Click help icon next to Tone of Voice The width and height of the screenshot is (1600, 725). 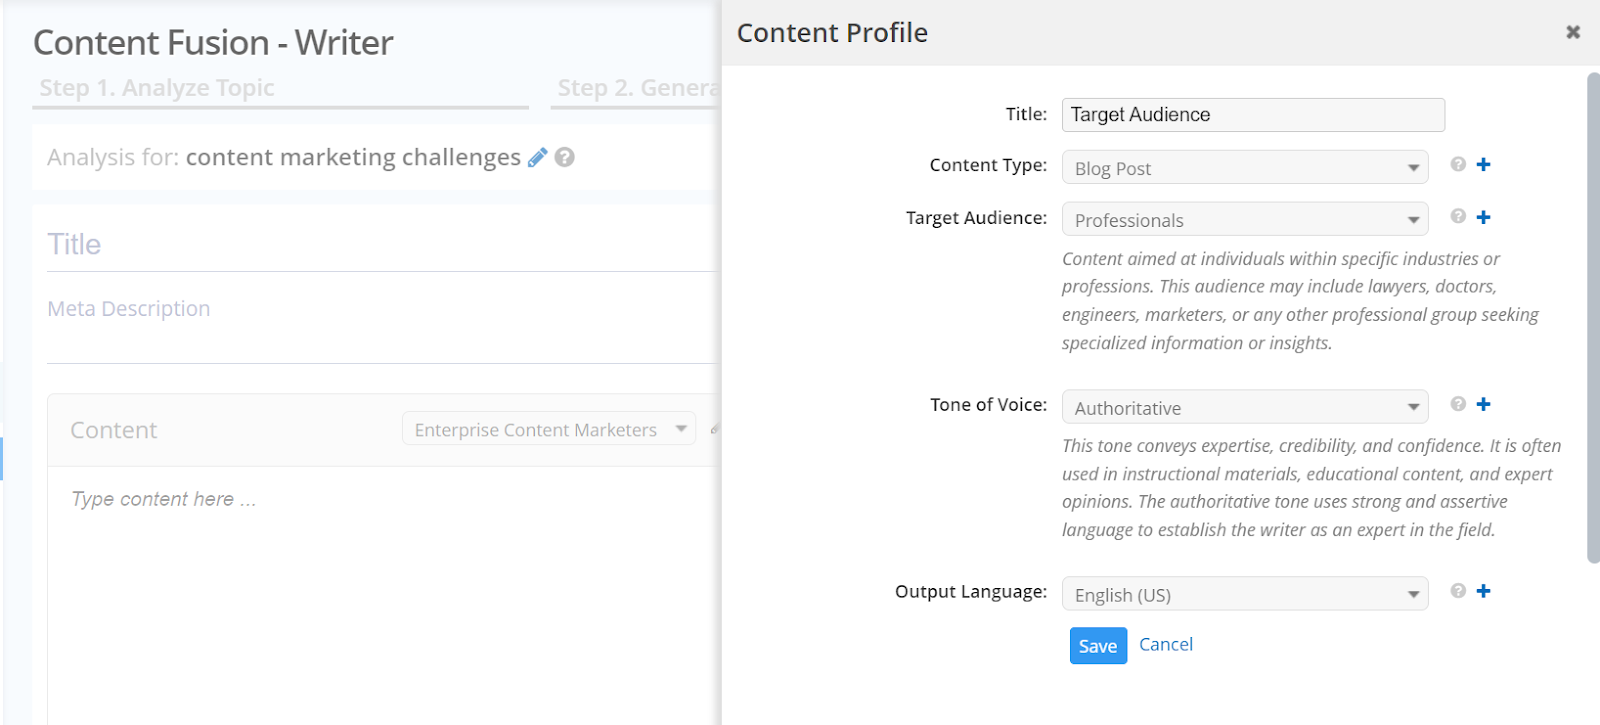(1458, 404)
